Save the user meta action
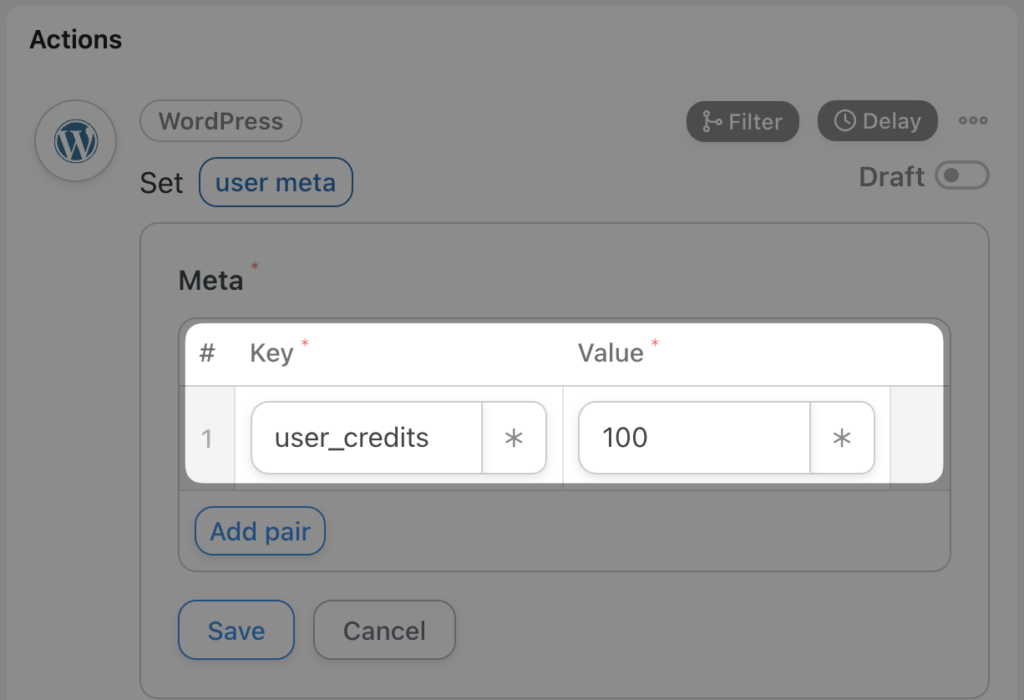The image size is (1024, 700). coord(236,630)
